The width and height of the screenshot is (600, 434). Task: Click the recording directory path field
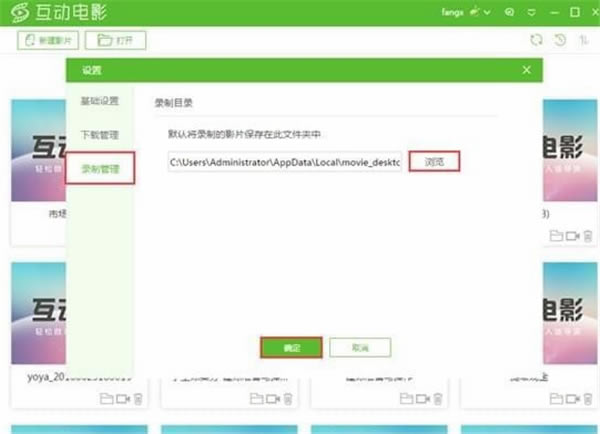pyautogui.click(x=285, y=162)
